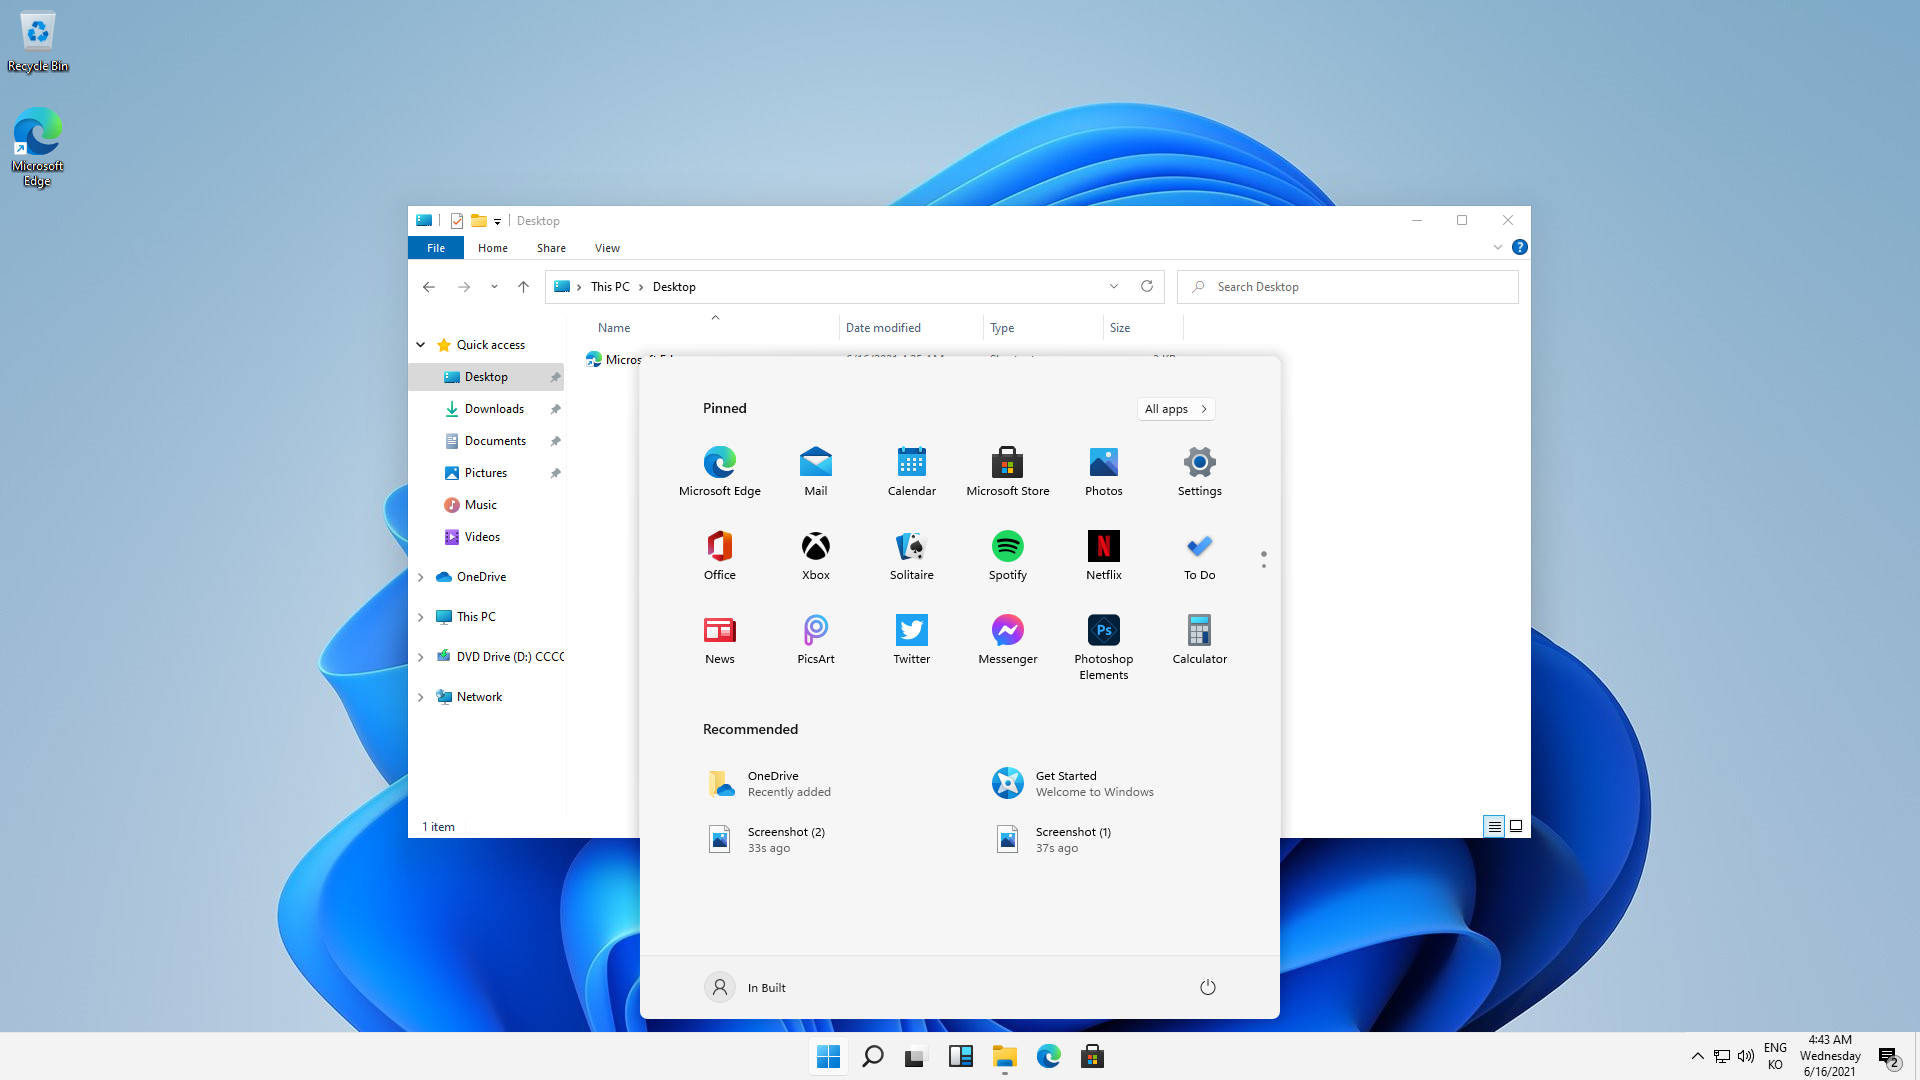Open the address bar history dropdown

pyautogui.click(x=1113, y=287)
